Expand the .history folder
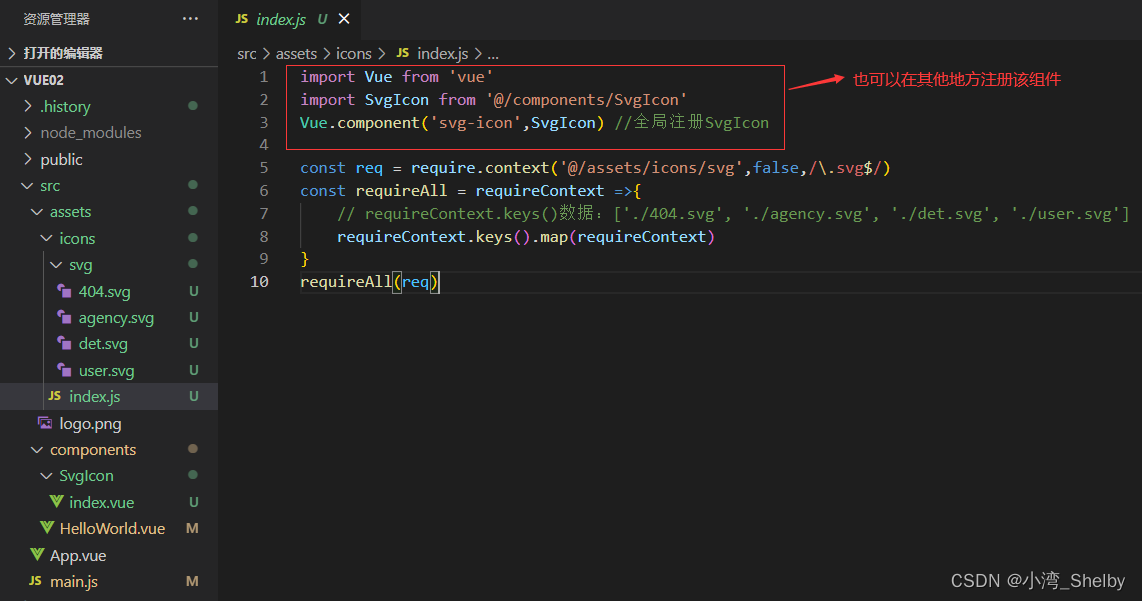1142x601 pixels. point(65,107)
